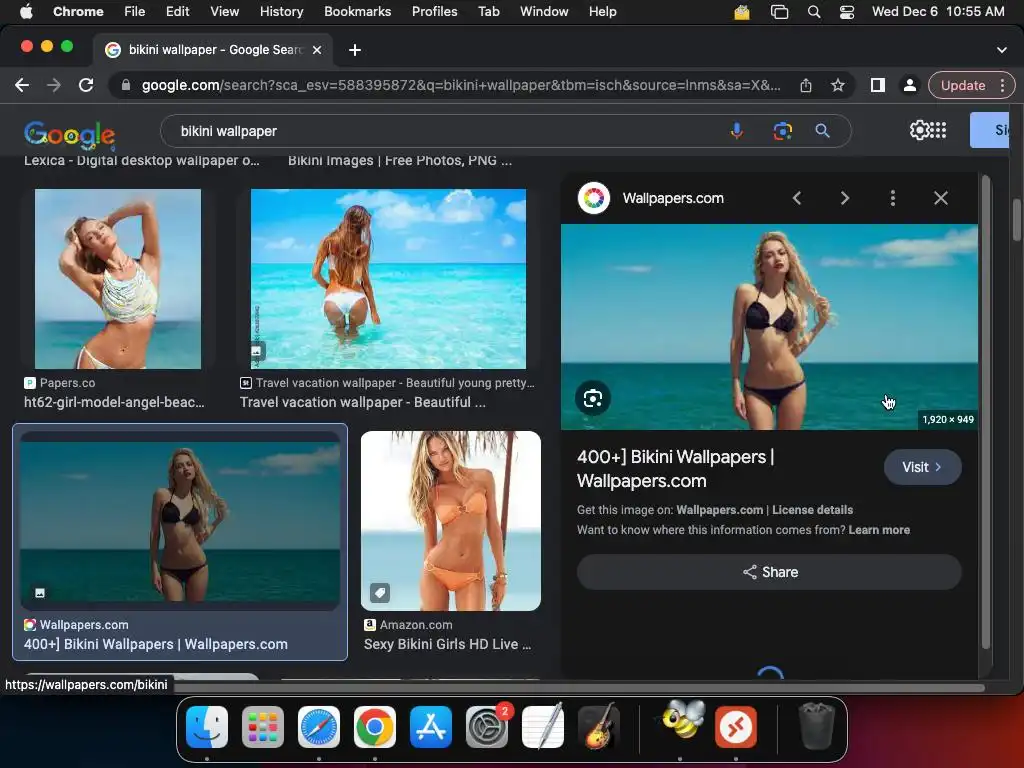The width and height of the screenshot is (1024, 768).
Task: Open Finder from the Dock
Action: pyautogui.click(x=207, y=727)
